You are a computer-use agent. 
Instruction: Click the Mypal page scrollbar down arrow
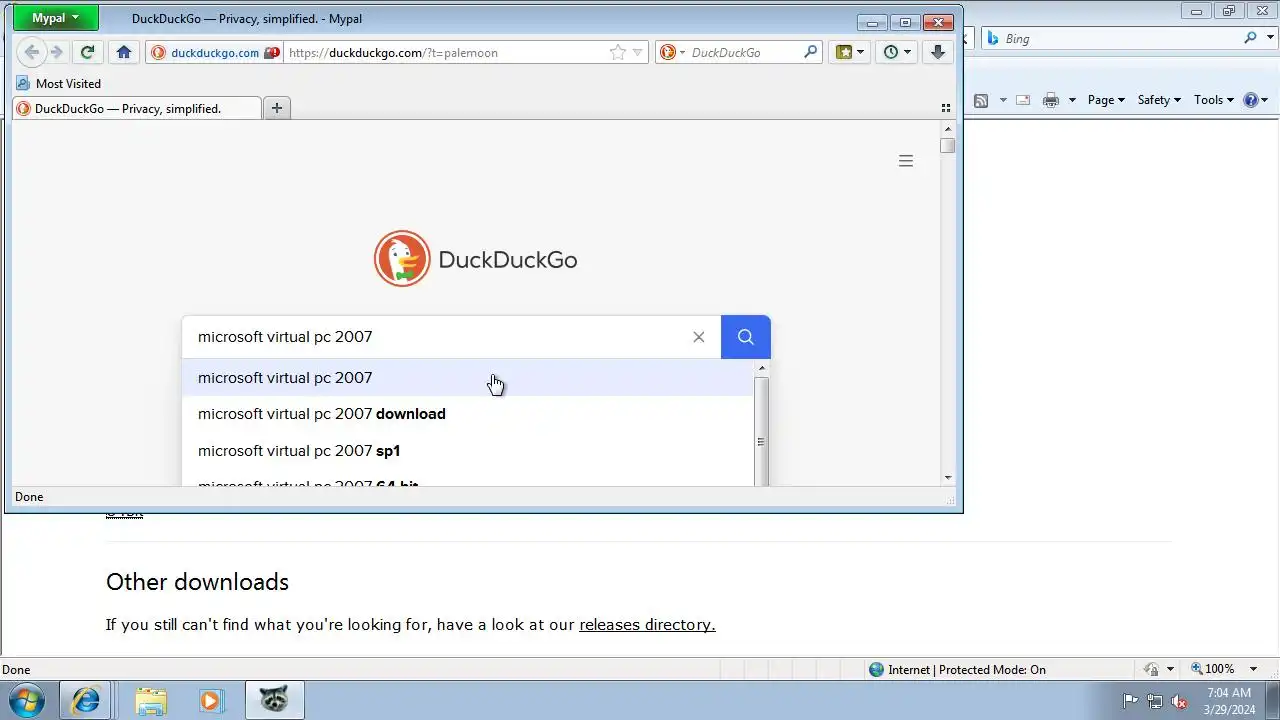948,478
